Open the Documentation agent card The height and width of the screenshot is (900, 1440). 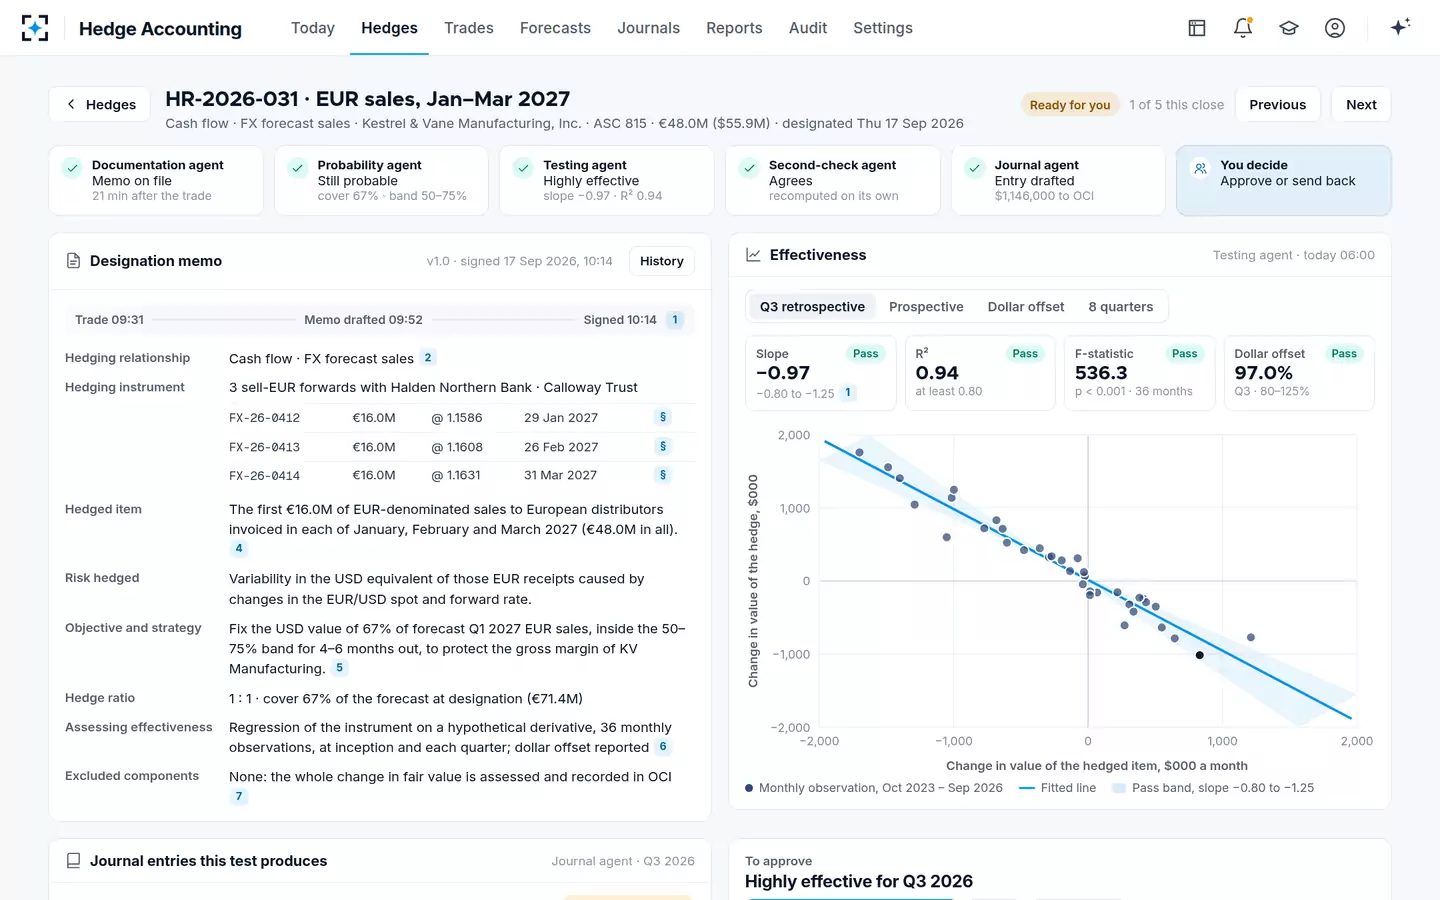156,180
